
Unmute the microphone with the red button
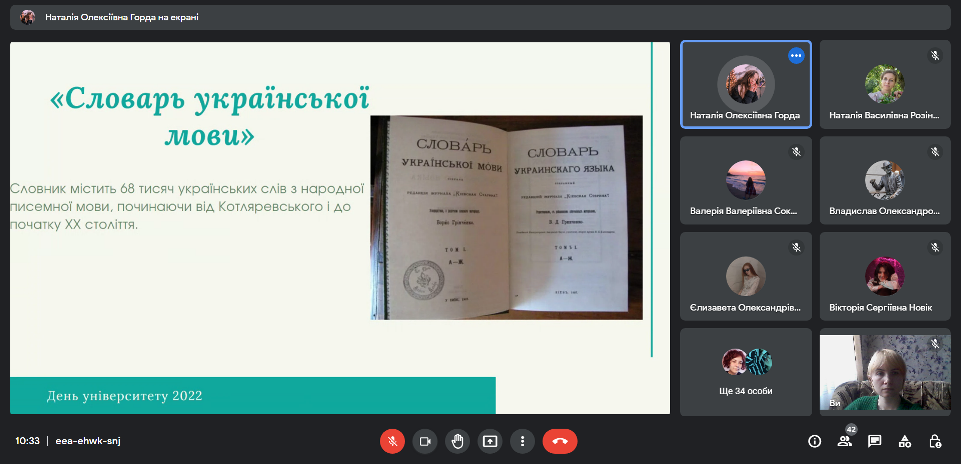tap(392, 440)
